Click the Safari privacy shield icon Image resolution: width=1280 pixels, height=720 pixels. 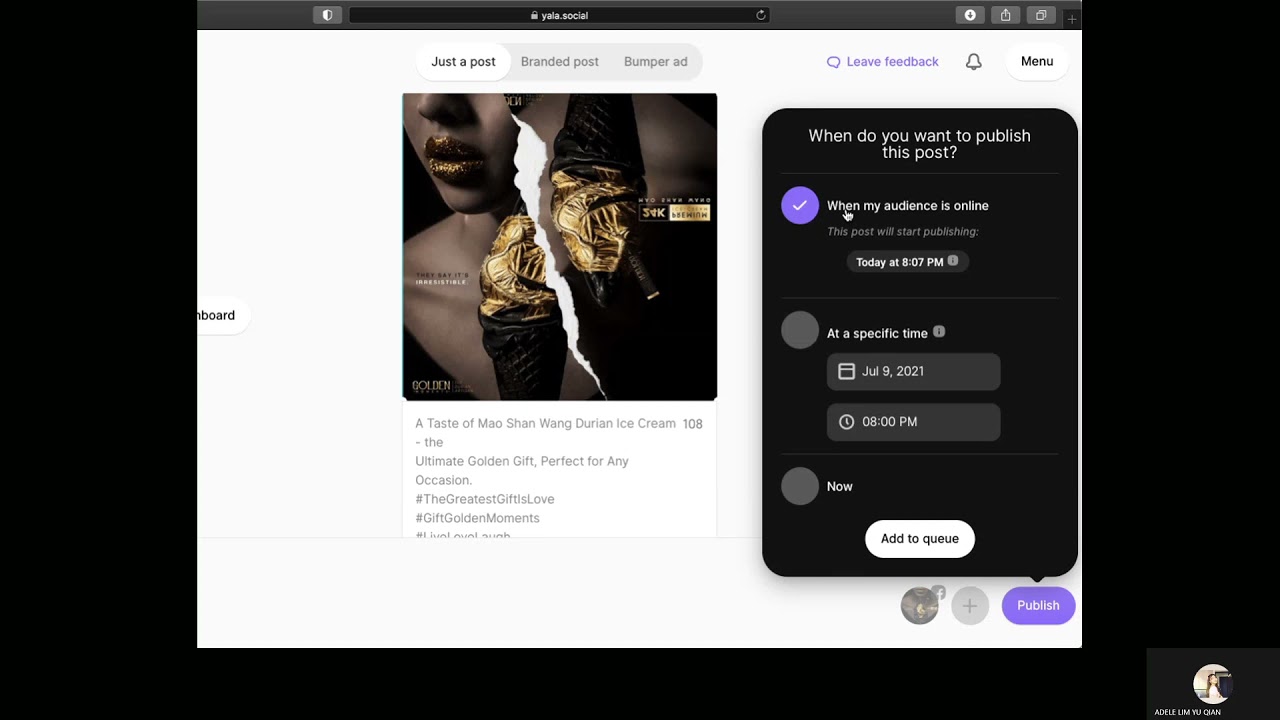(x=327, y=15)
